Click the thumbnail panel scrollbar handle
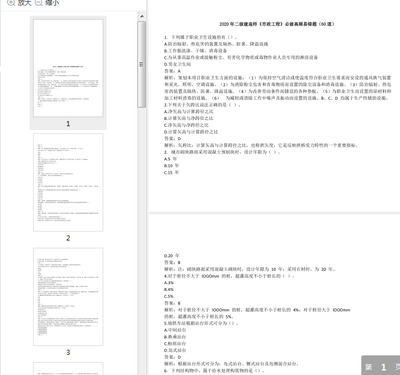 coord(142,64)
